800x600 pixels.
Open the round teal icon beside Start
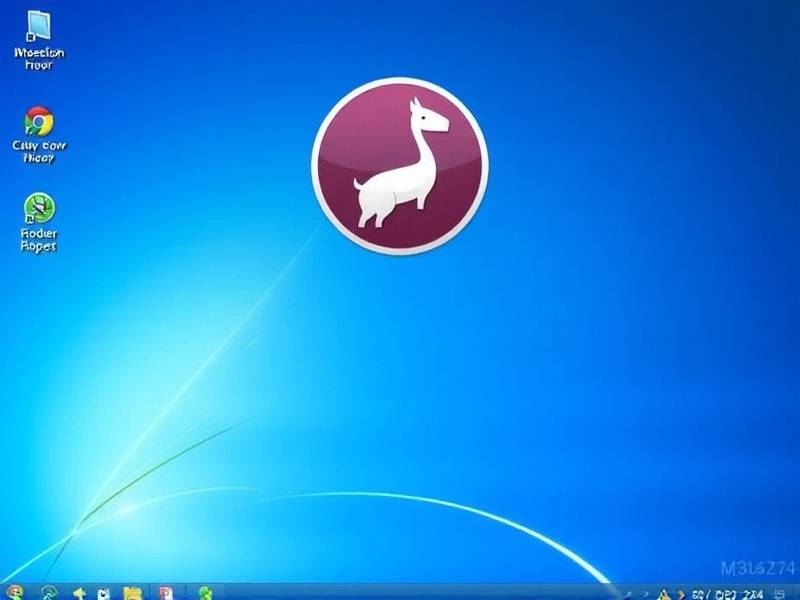point(49,592)
